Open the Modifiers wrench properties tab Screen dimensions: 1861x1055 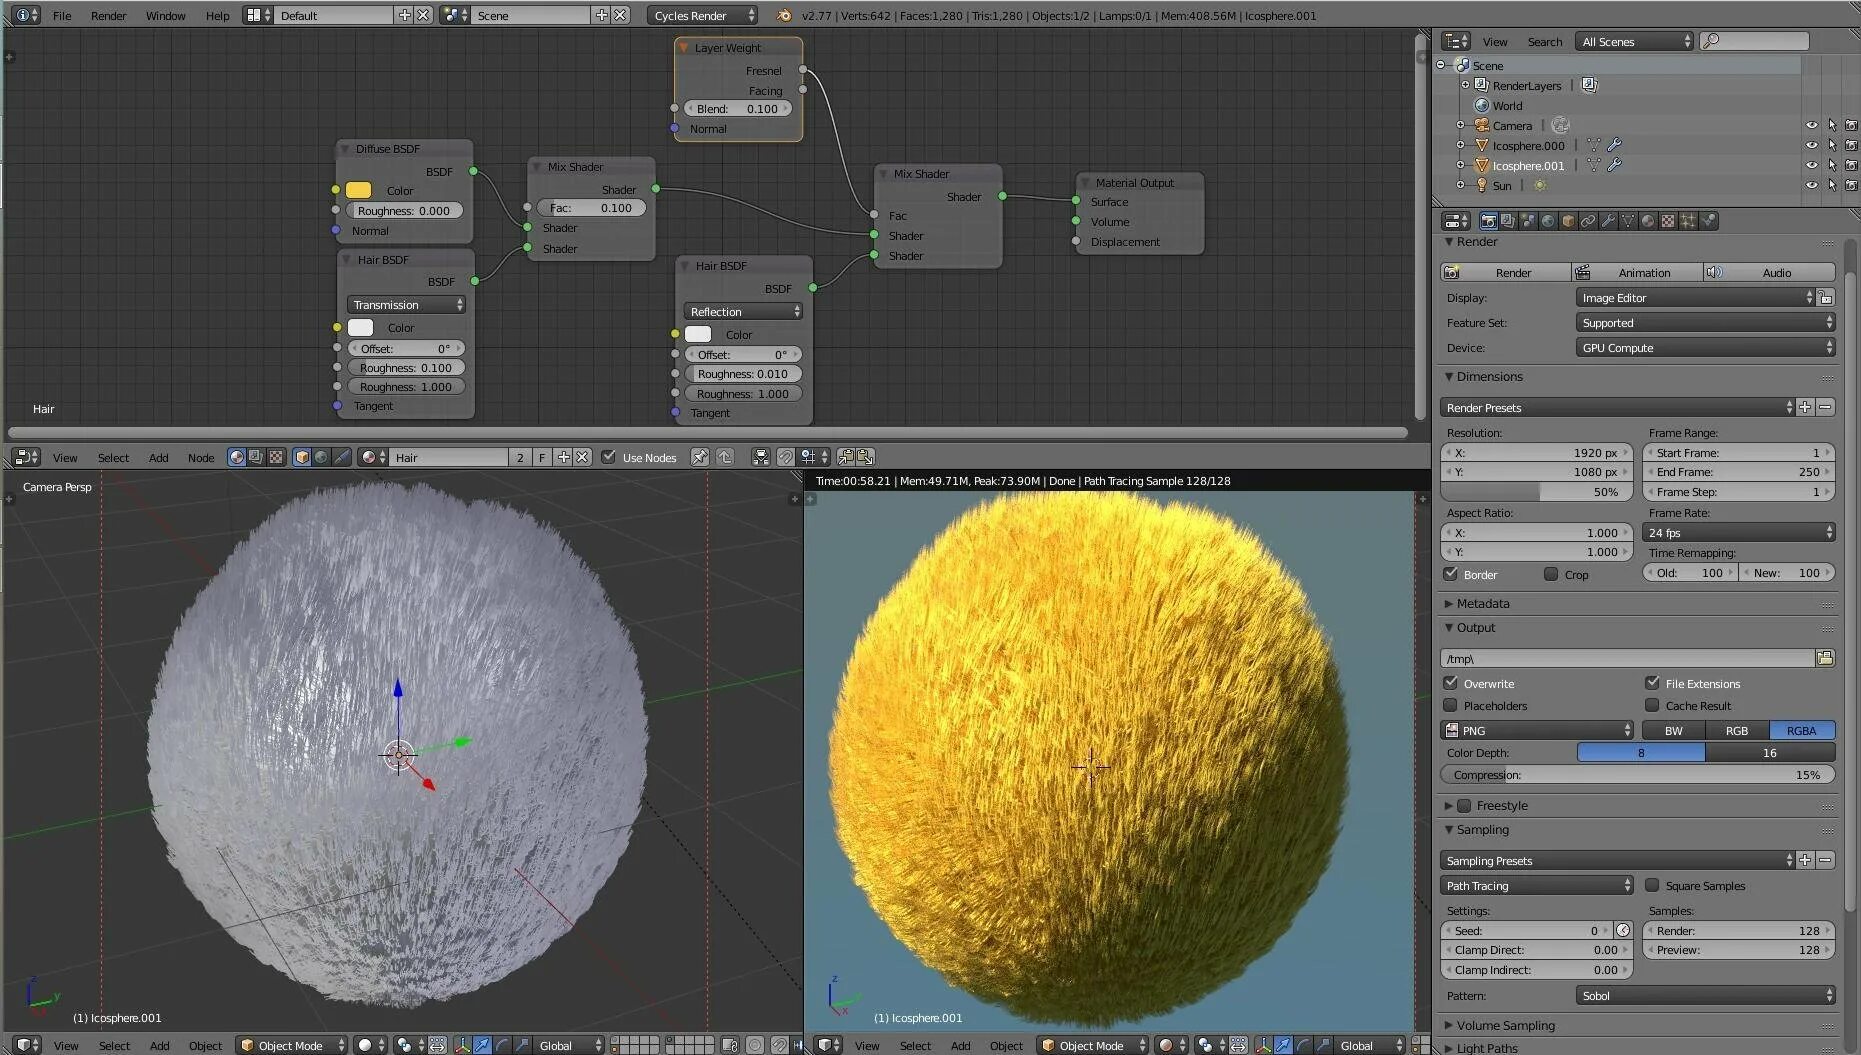coord(1608,221)
